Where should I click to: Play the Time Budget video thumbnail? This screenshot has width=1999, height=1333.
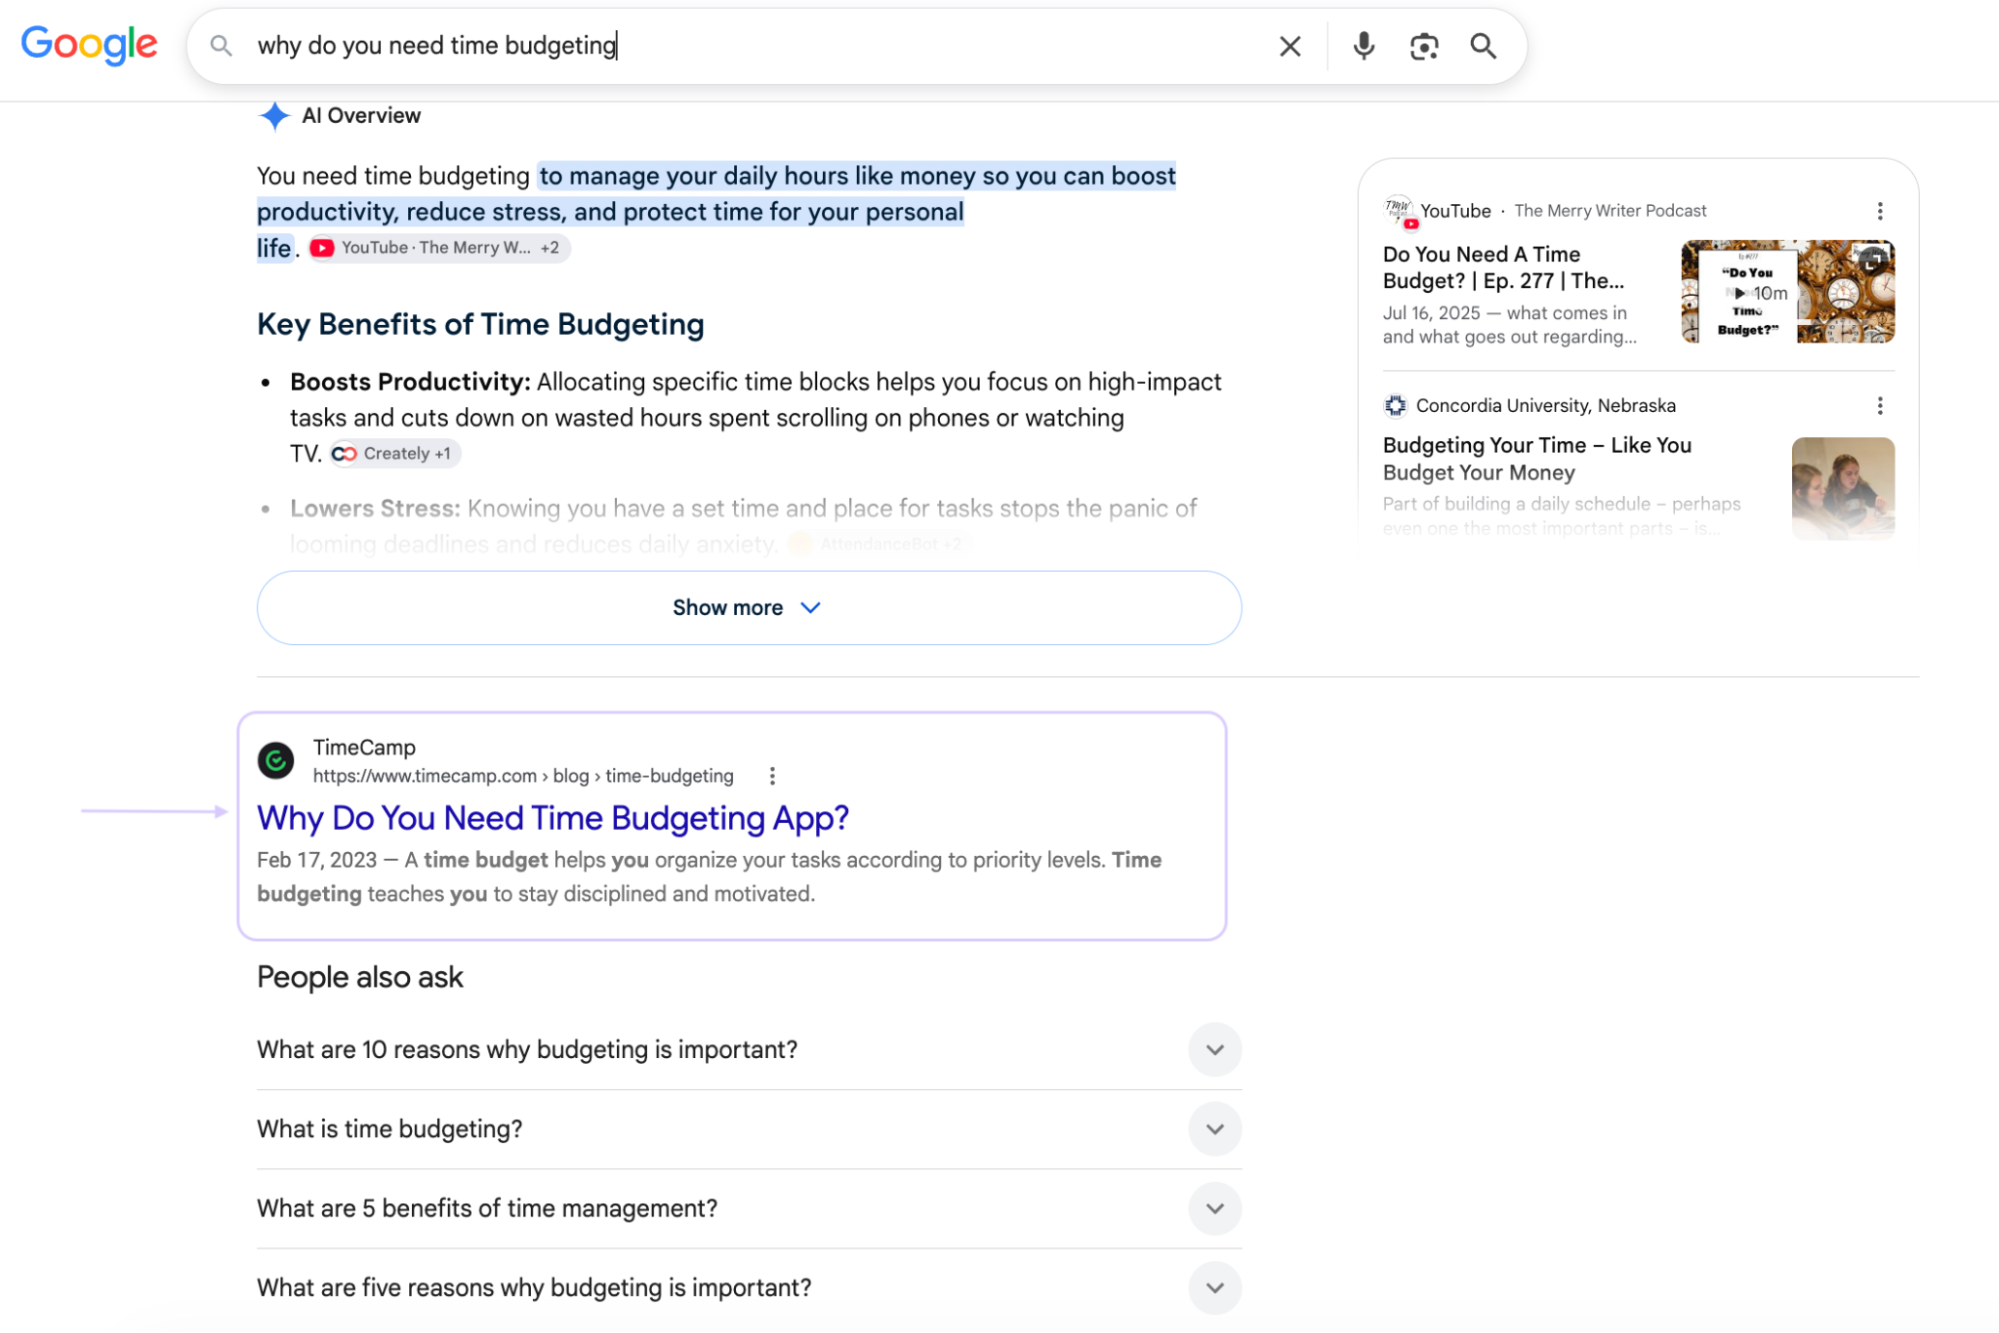point(1787,292)
